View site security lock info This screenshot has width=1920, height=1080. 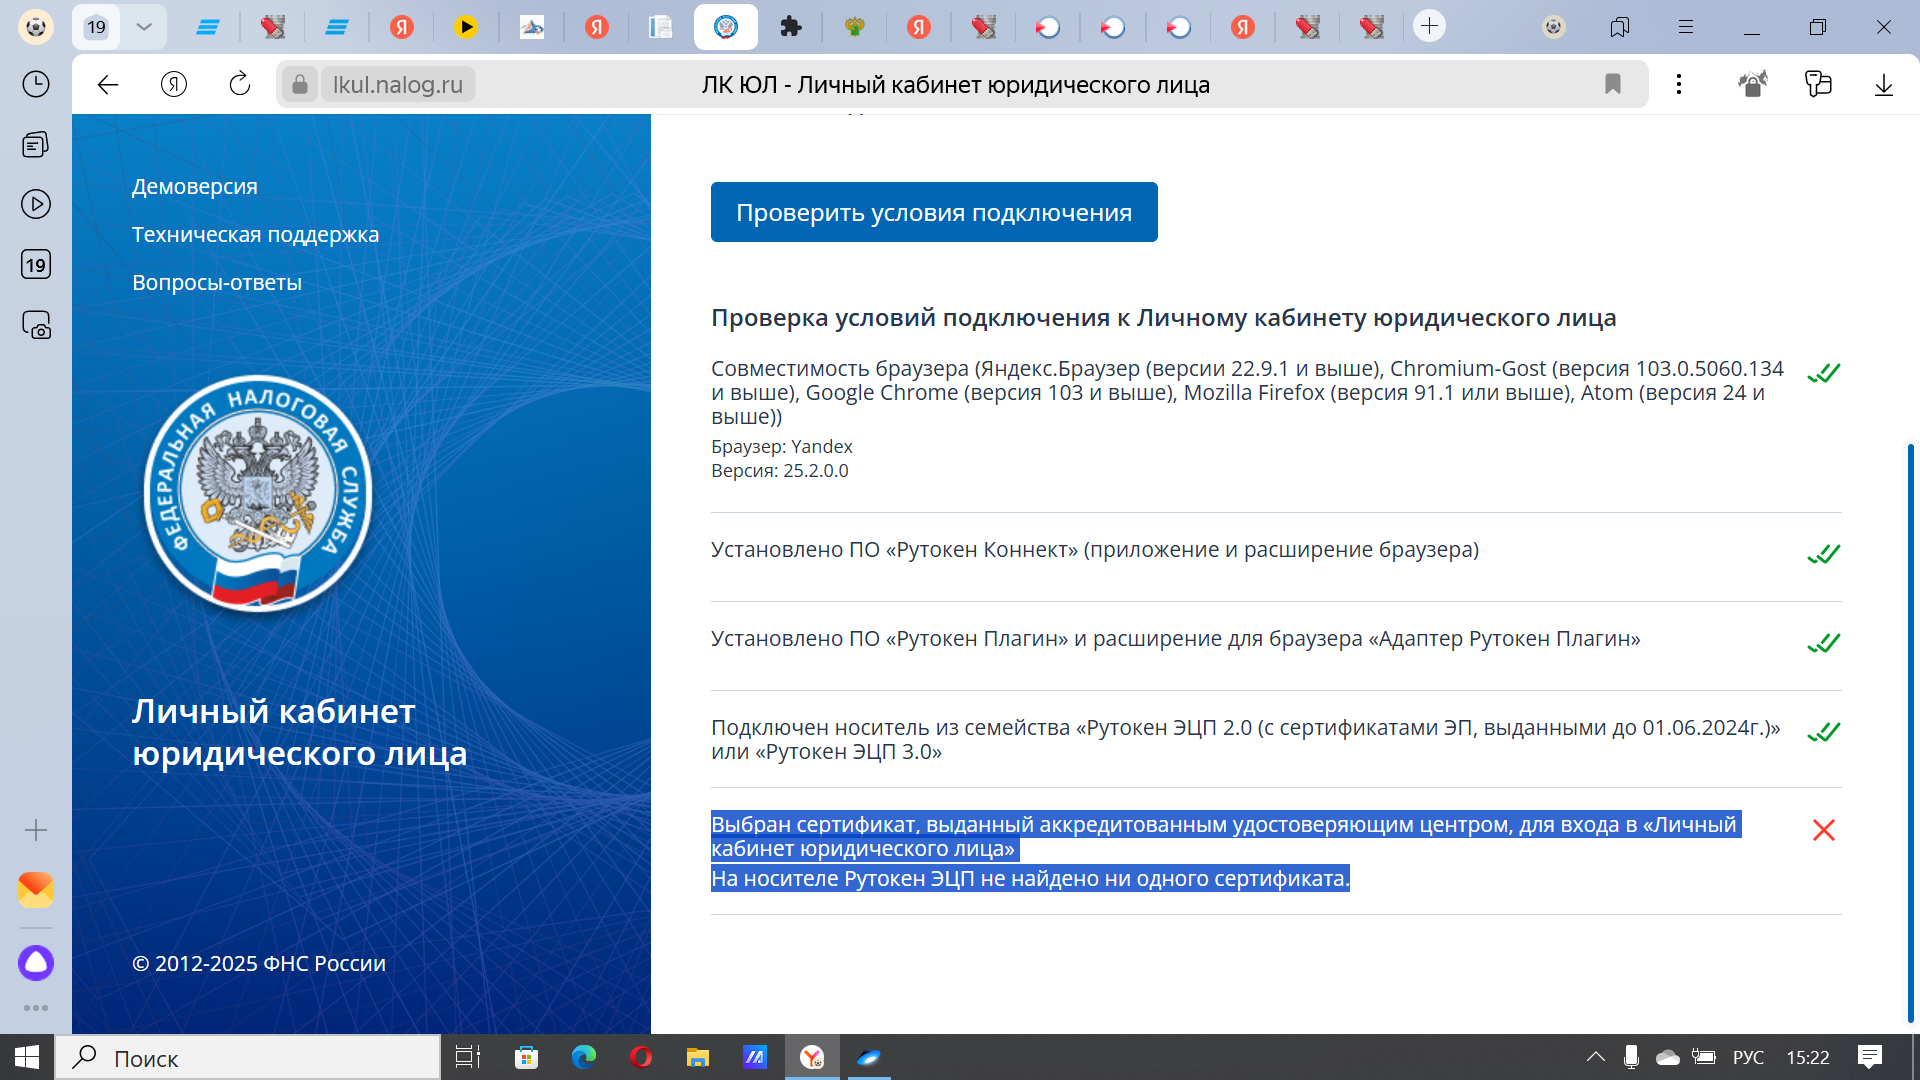(x=299, y=85)
